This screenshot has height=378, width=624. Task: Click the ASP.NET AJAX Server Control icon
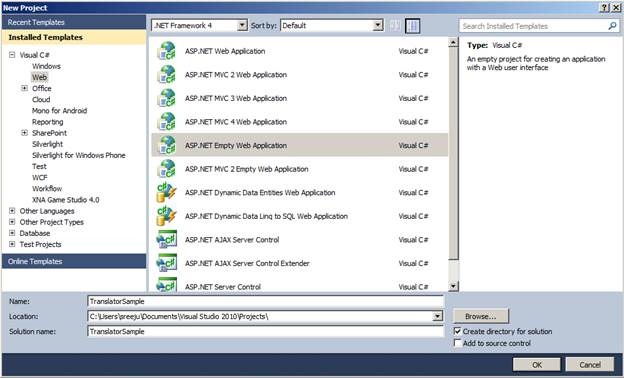coord(167,240)
